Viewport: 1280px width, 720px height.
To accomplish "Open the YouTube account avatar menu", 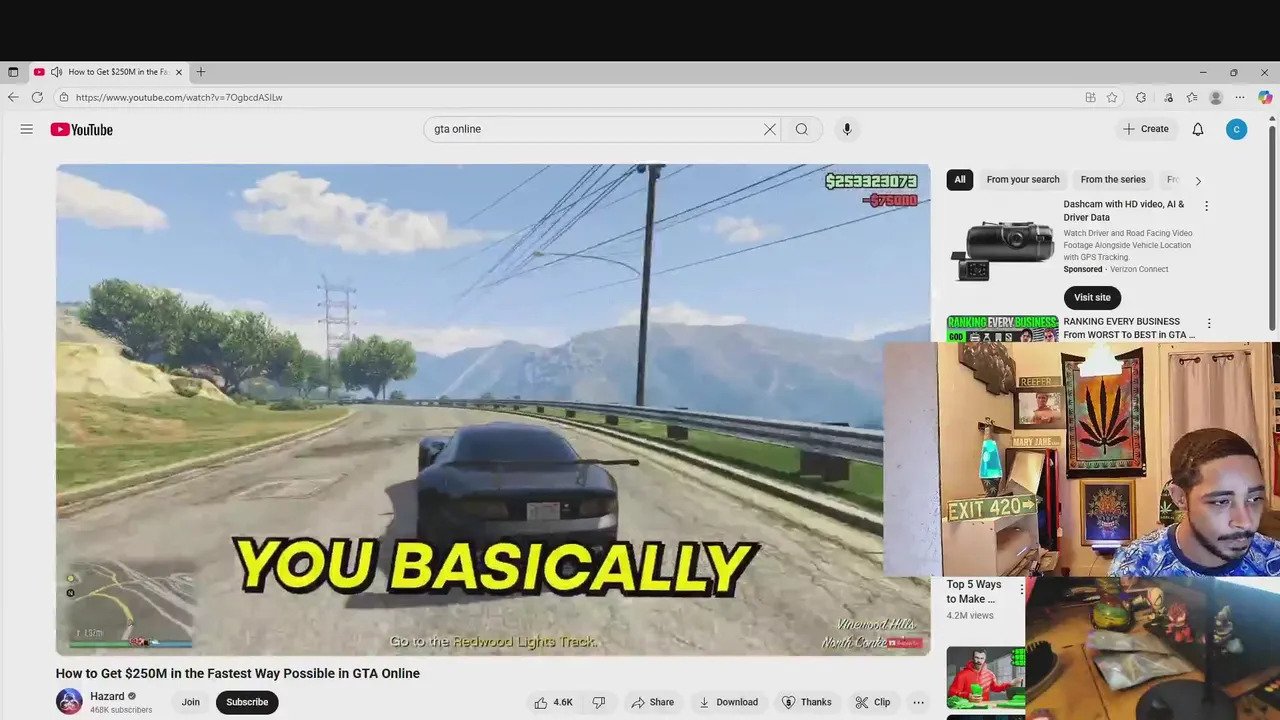I will (x=1237, y=129).
